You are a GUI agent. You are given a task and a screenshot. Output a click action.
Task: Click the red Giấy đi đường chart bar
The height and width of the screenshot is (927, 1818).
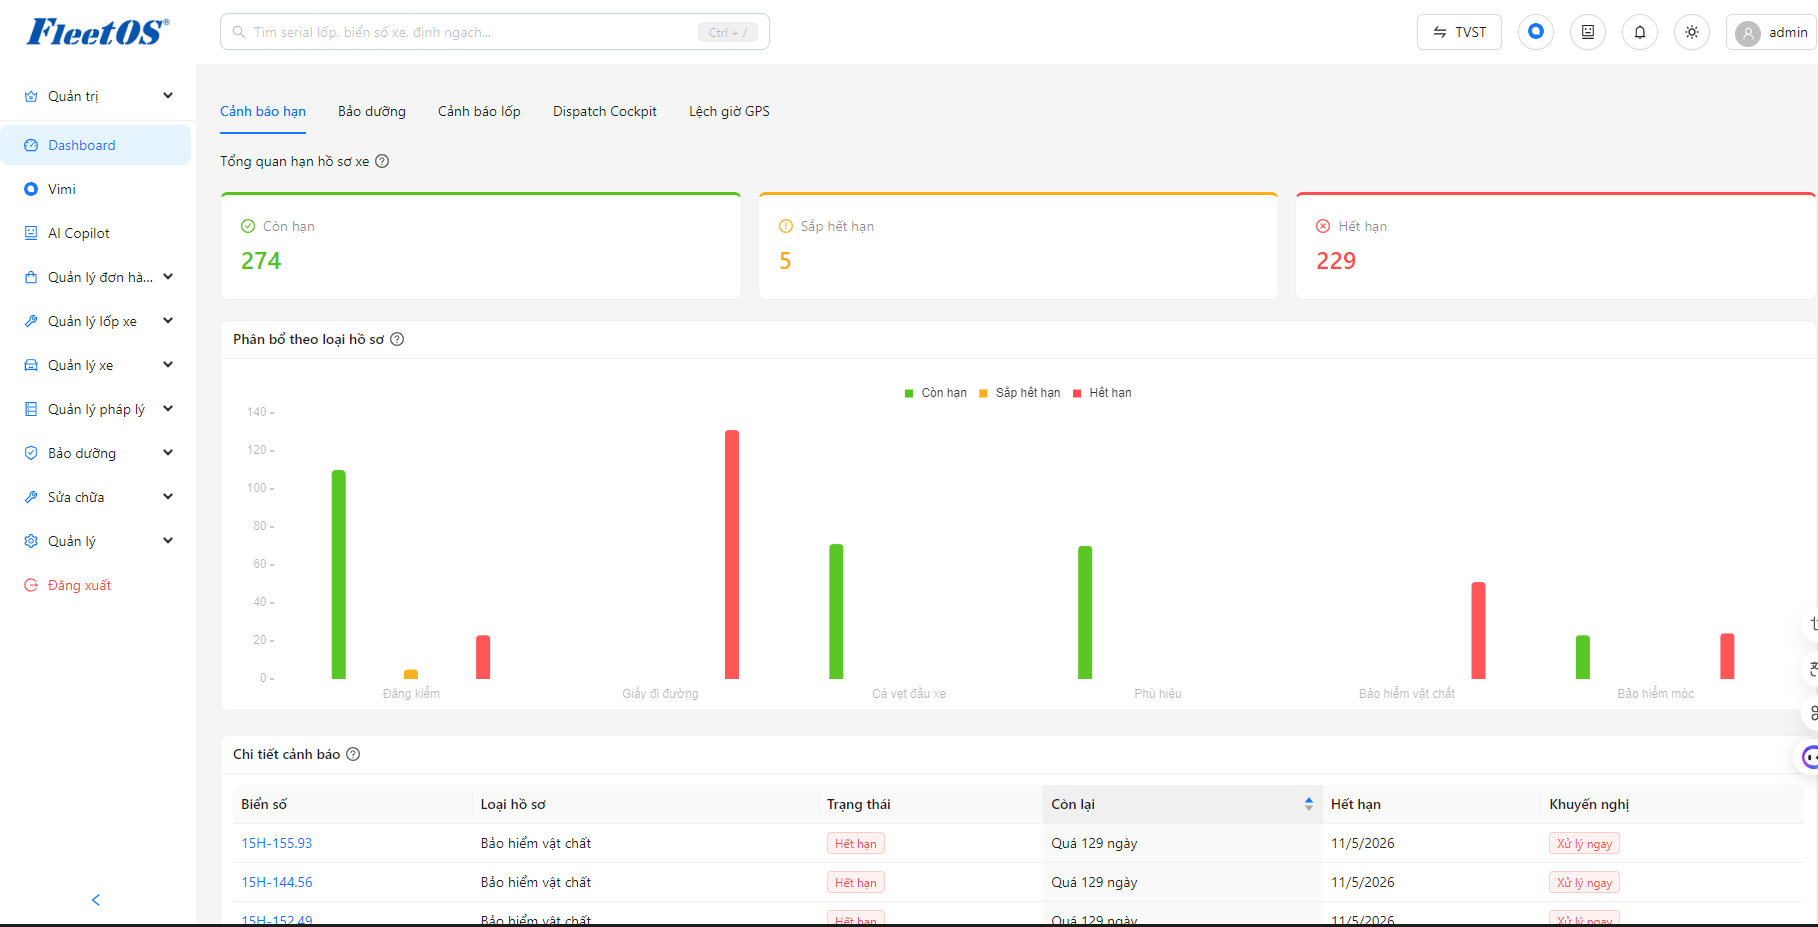(732, 554)
